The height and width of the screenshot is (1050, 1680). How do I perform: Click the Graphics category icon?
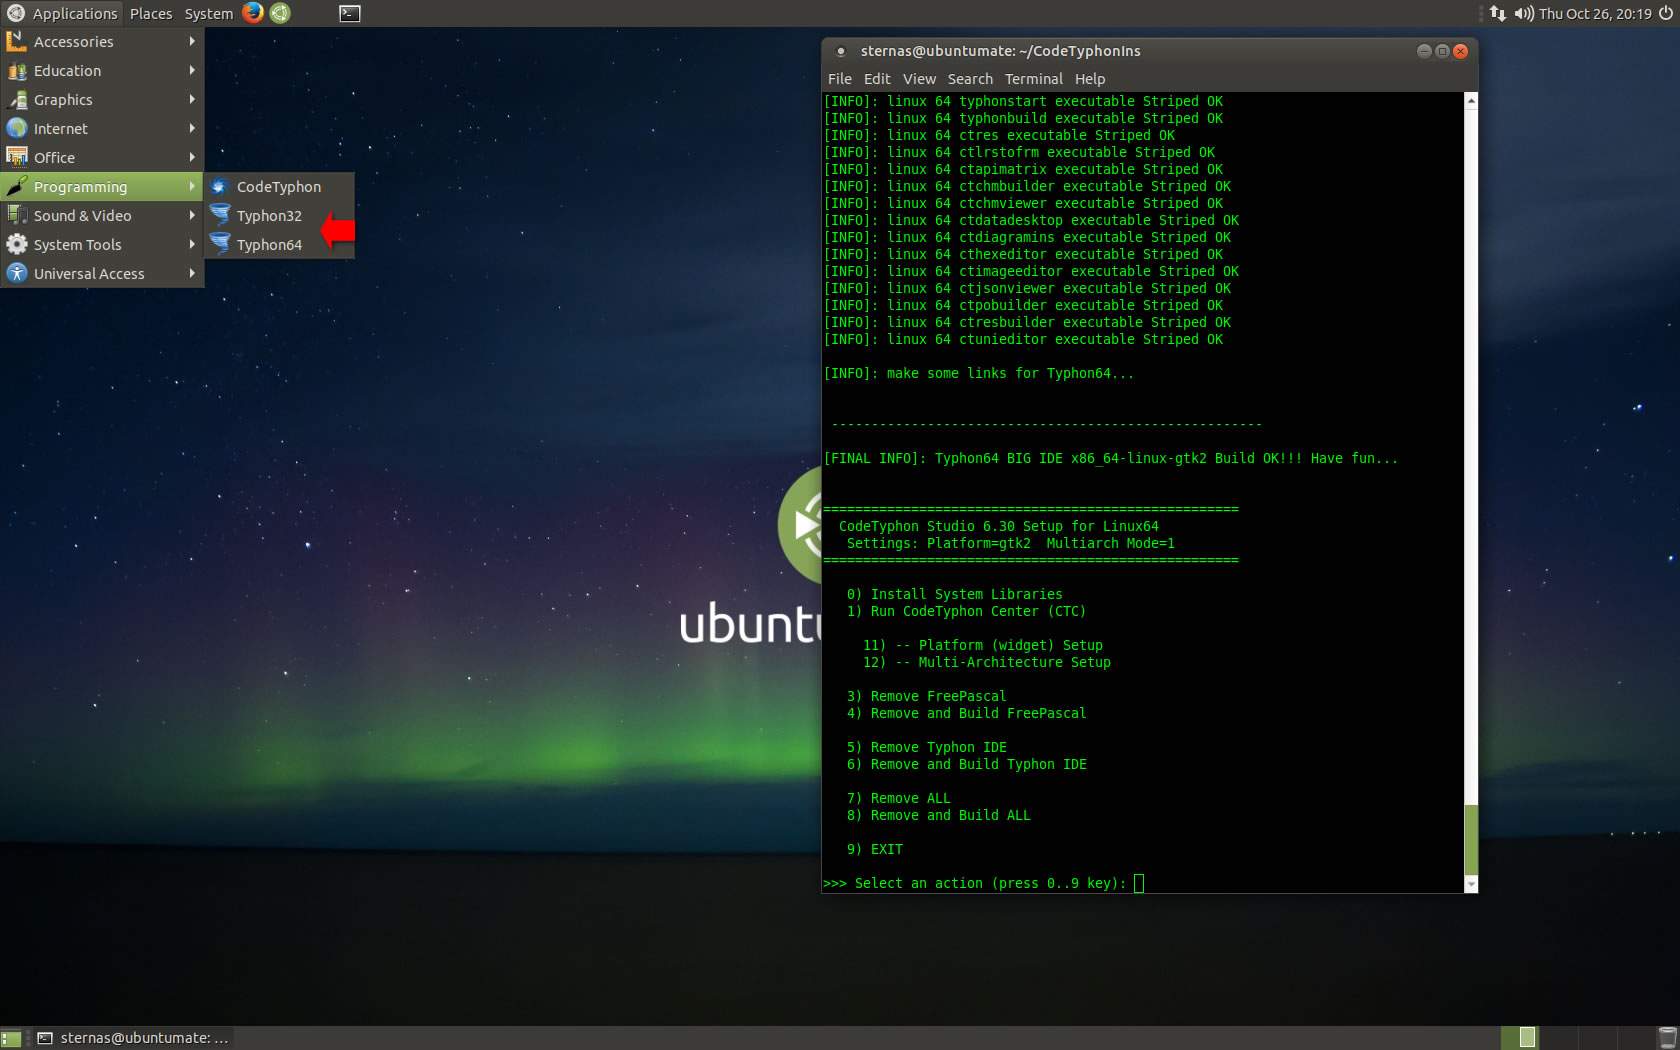click(x=16, y=99)
